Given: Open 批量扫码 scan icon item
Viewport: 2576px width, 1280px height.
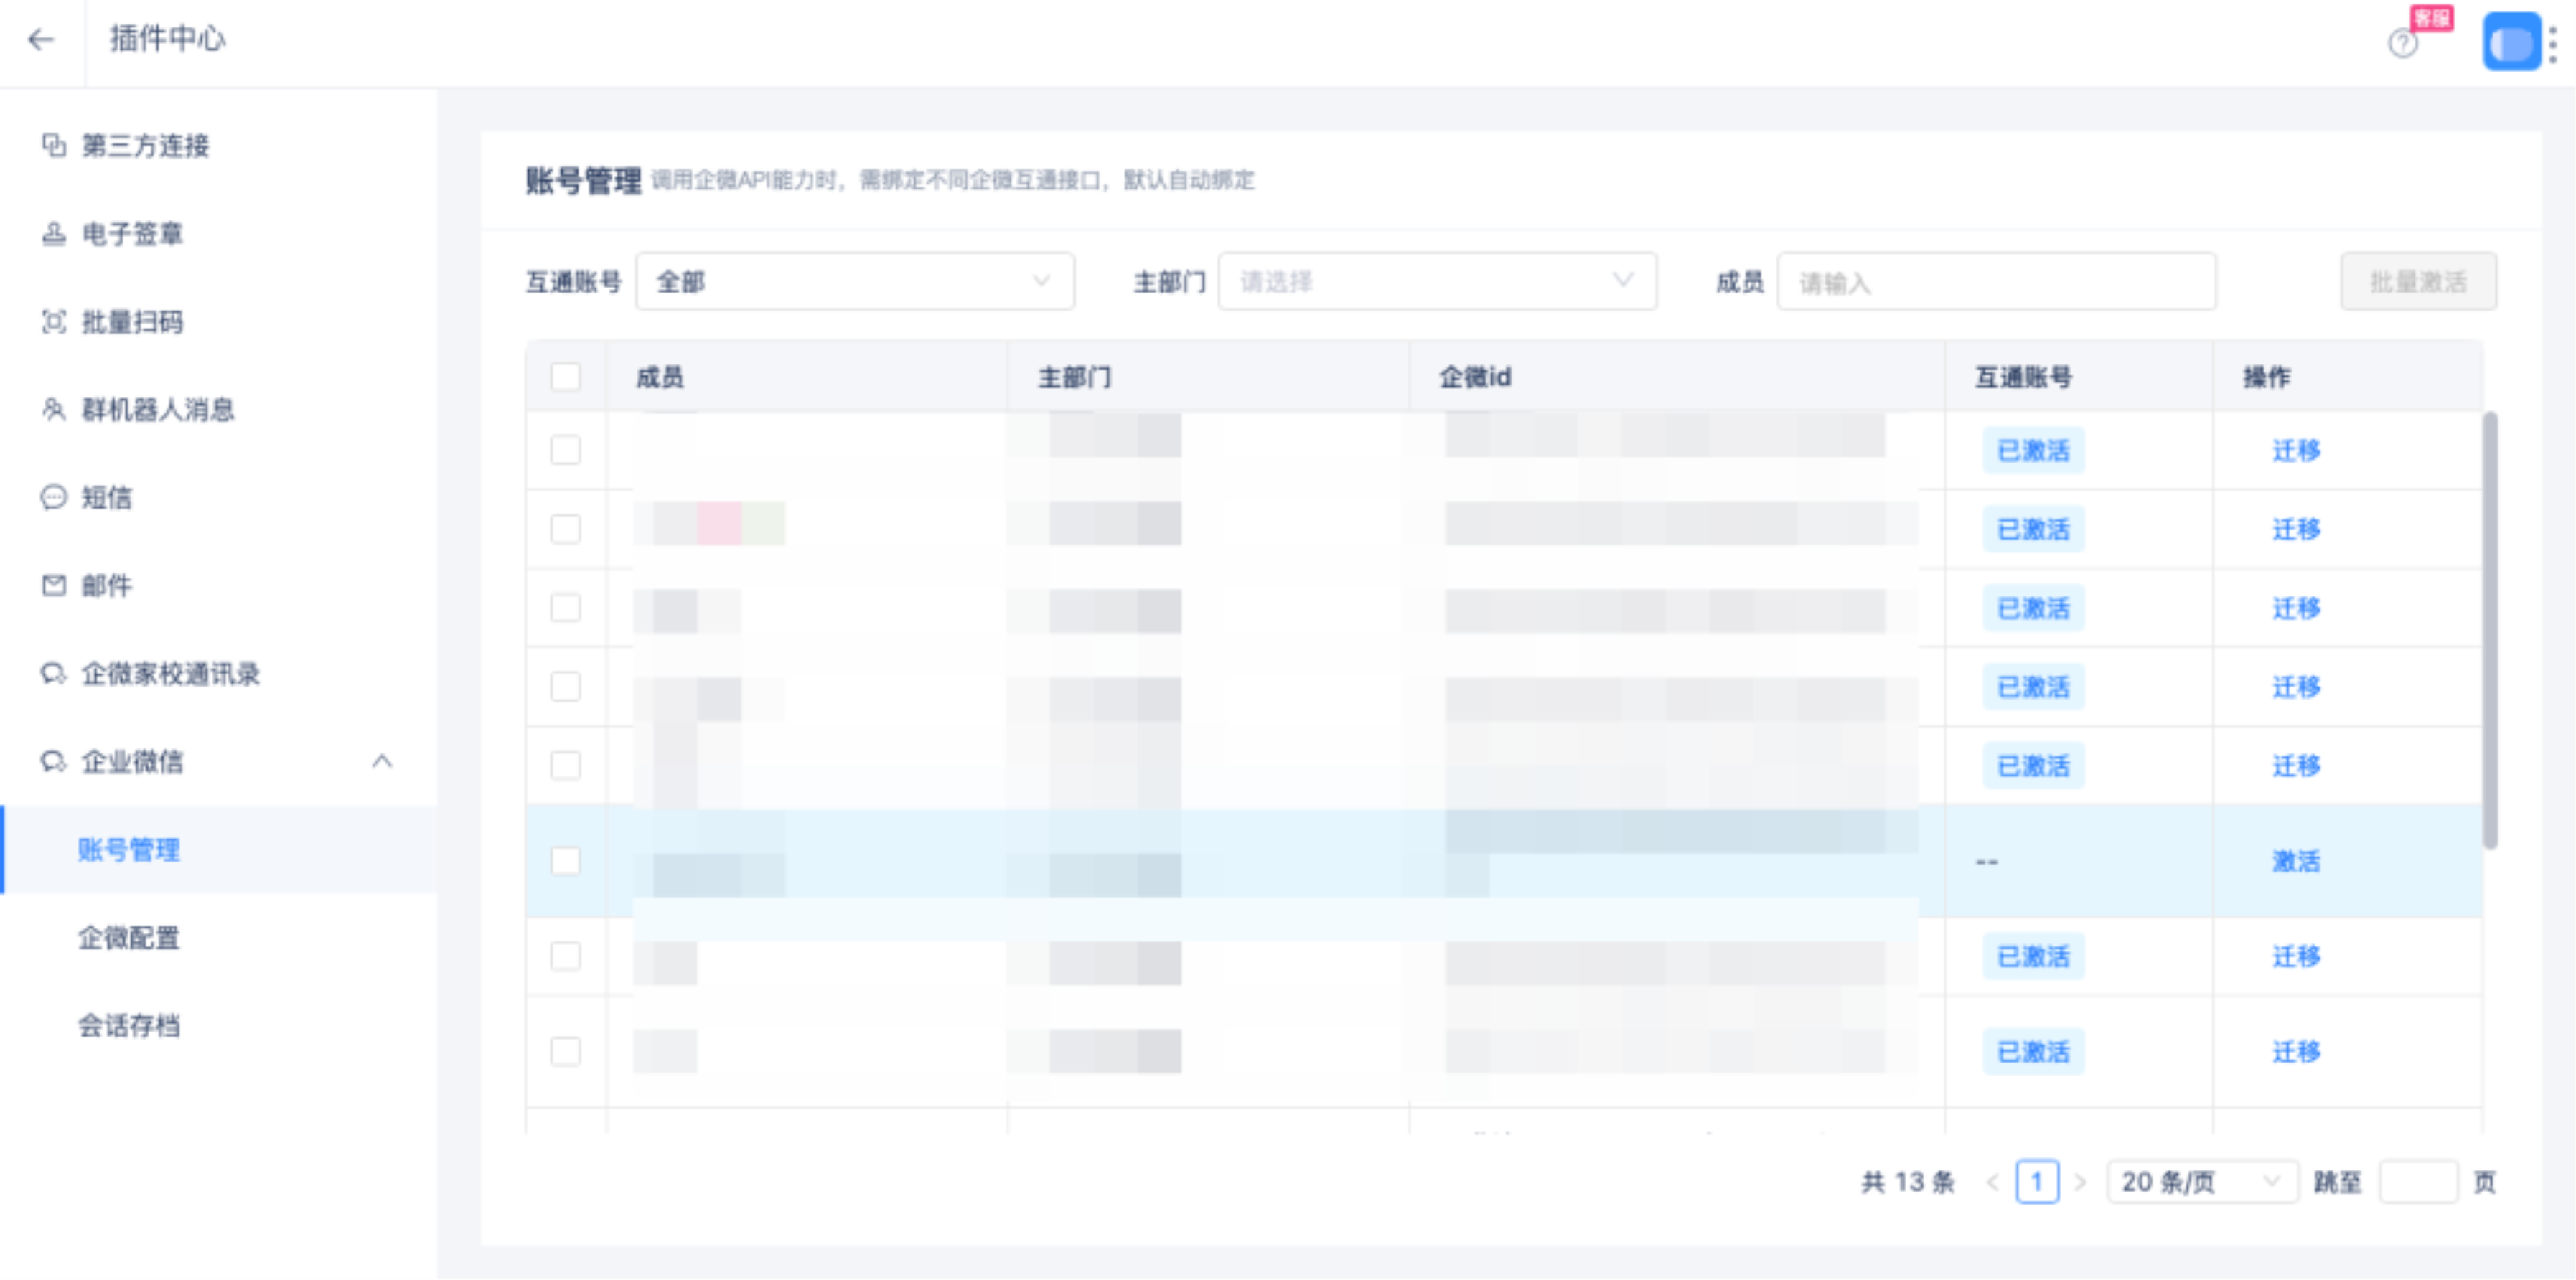Looking at the screenshot, I should pos(54,321).
